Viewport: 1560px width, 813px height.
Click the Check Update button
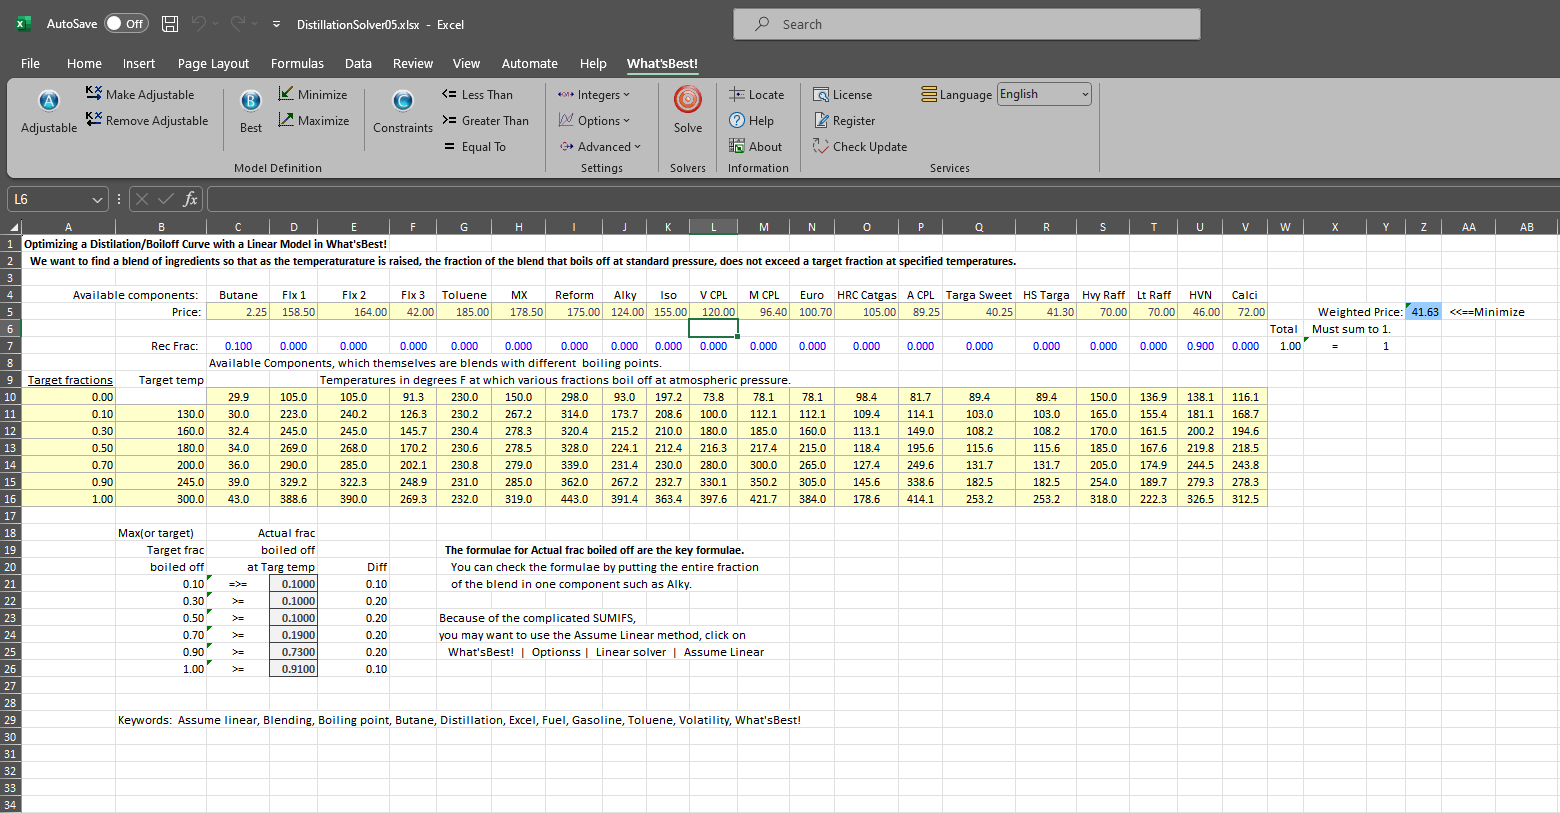click(x=860, y=146)
